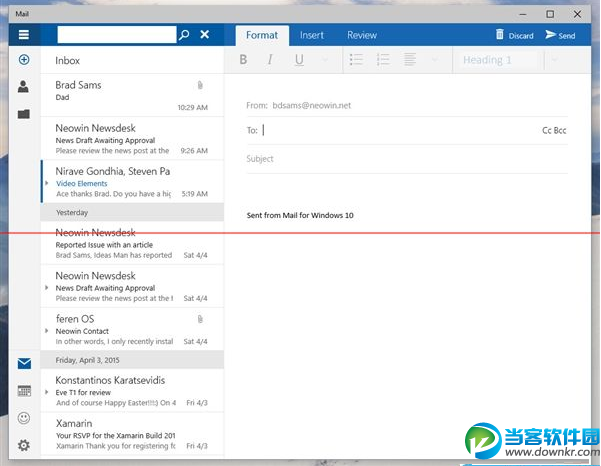Click into the search box
This screenshot has width=601, height=466.
(117, 35)
